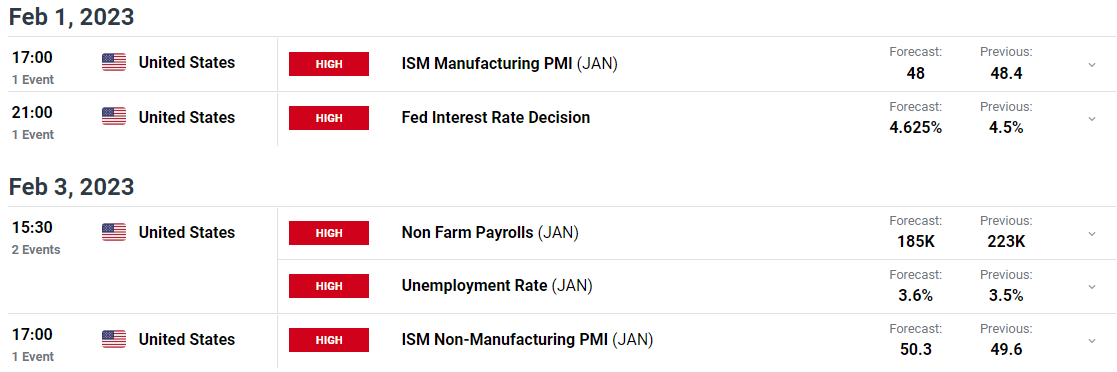The height and width of the screenshot is (372, 1117).
Task: Select the Feb 1, 2023 date heading
Action: [x=71, y=16]
